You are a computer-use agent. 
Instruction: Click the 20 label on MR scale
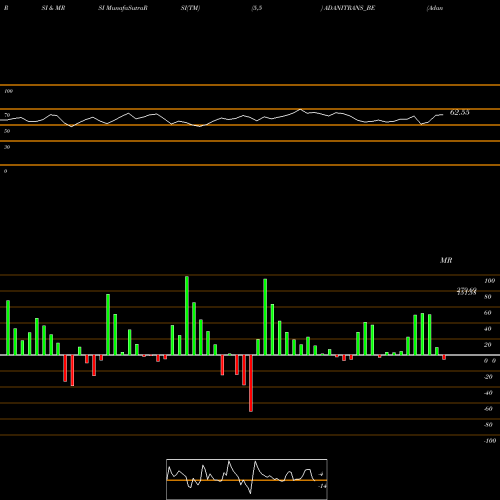(x=488, y=345)
